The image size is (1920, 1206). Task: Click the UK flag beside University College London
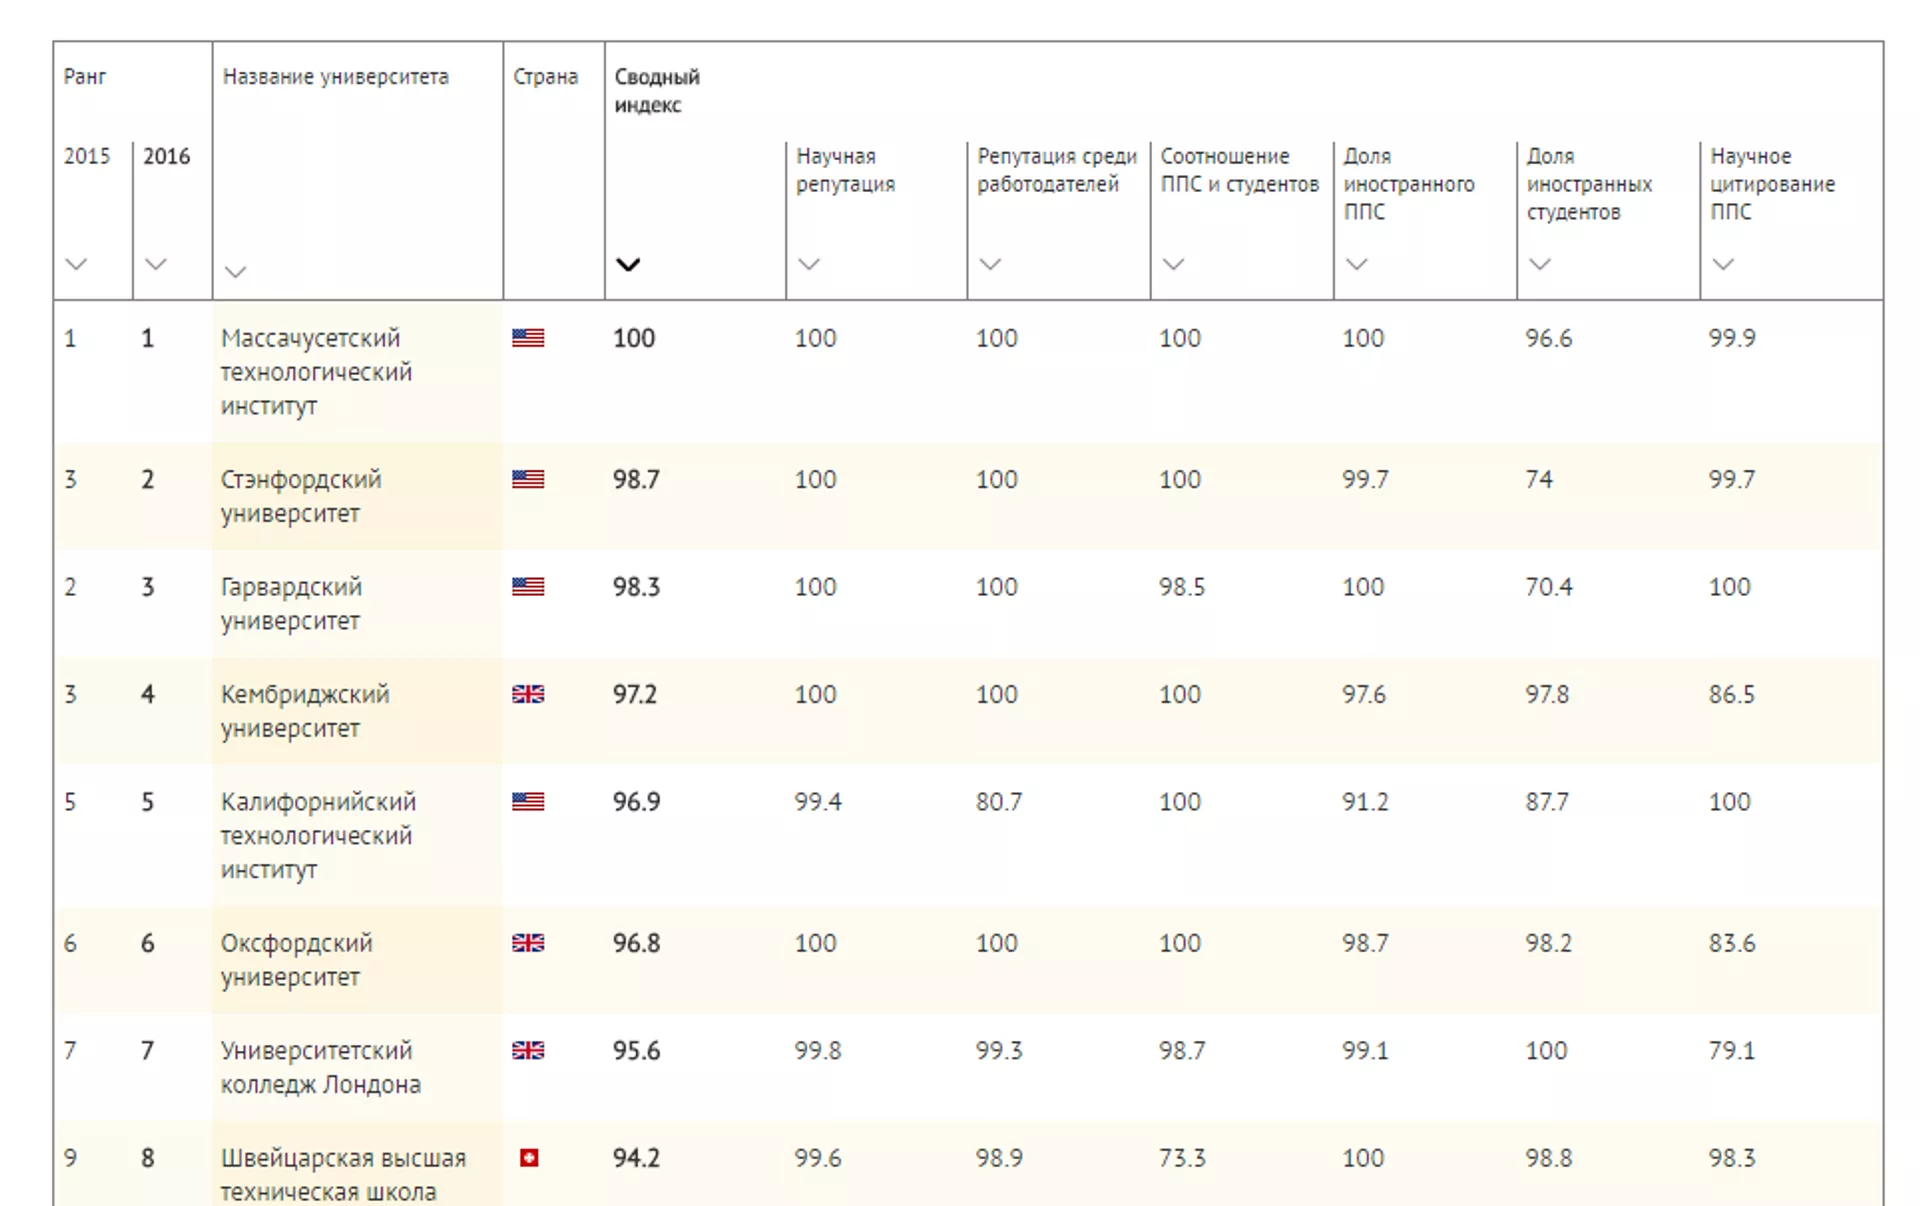pos(528,1050)
